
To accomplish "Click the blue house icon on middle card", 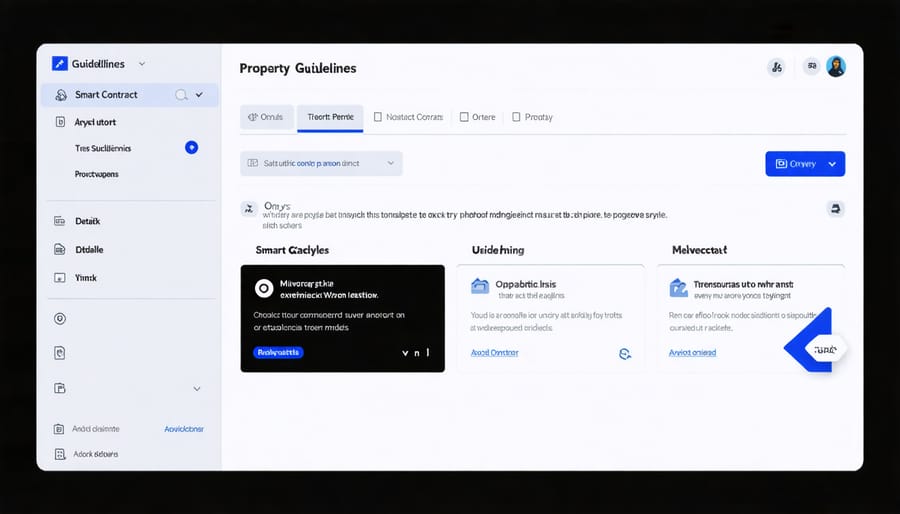I will 479,286.
